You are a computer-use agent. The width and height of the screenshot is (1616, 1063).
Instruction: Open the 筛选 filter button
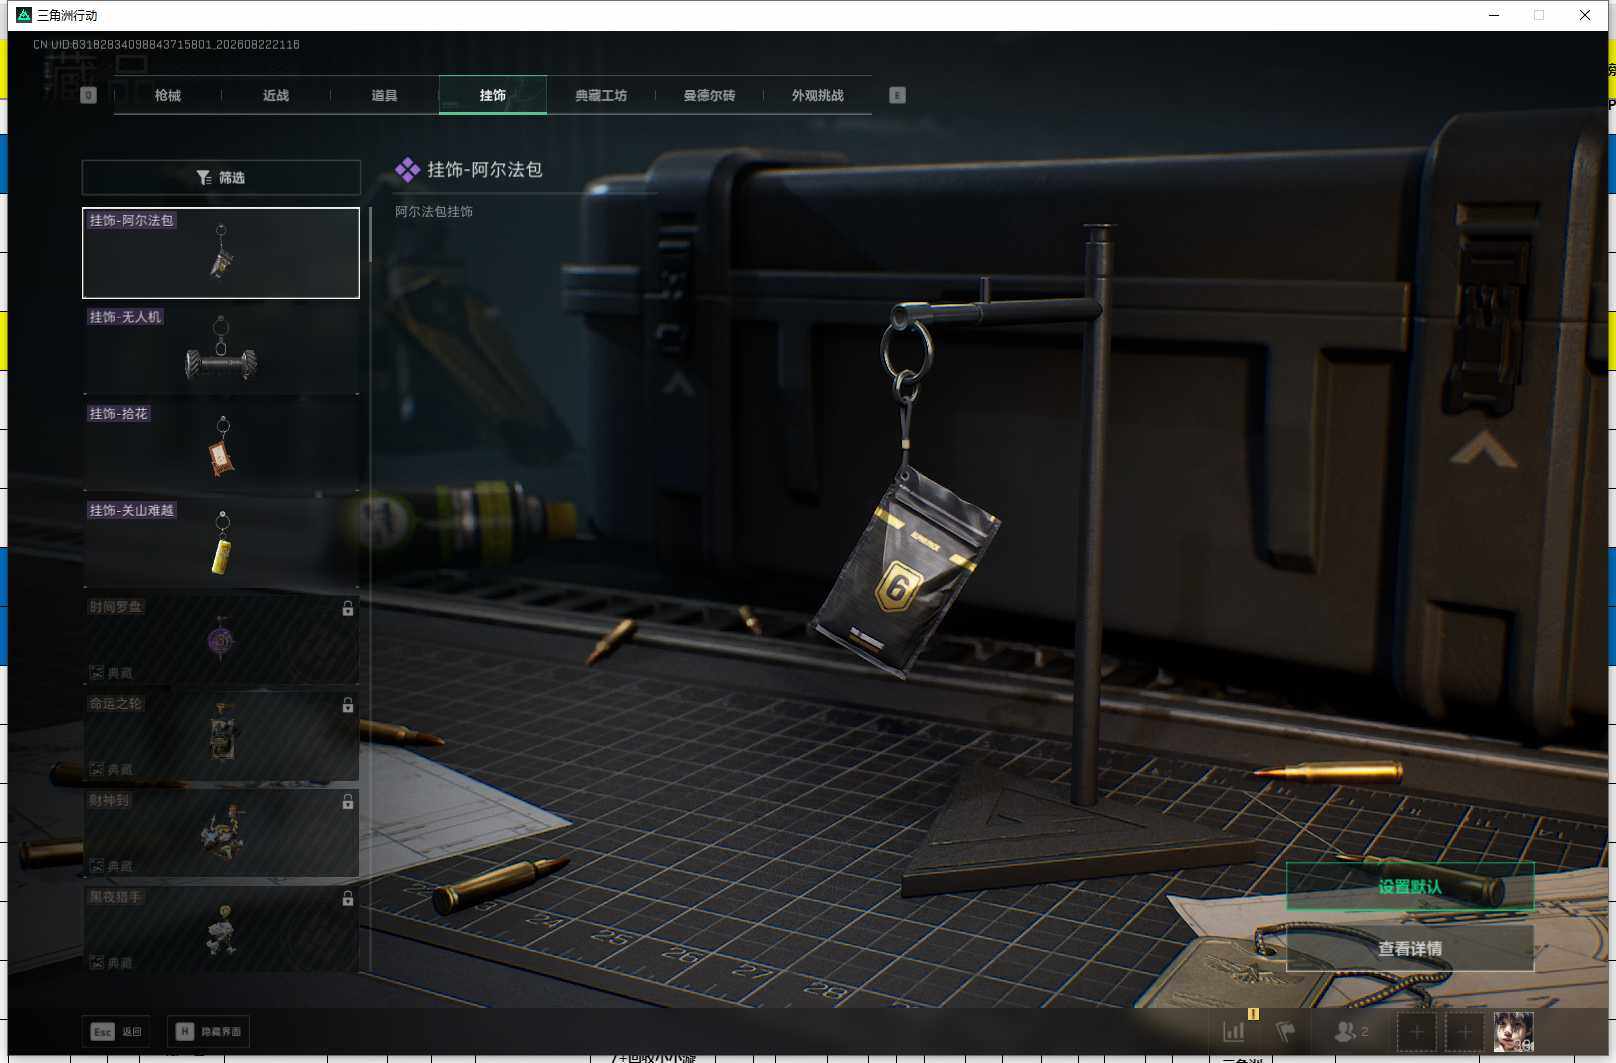[221, 177]
